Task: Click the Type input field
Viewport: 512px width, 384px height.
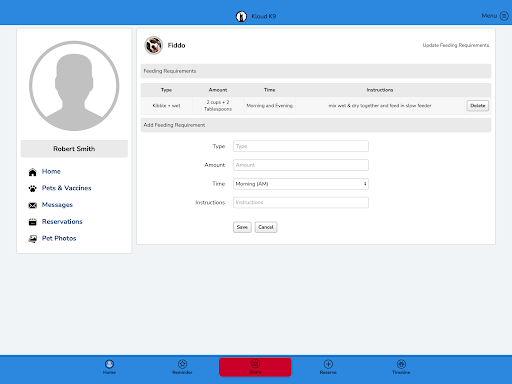Action: [x=301, y=146]
